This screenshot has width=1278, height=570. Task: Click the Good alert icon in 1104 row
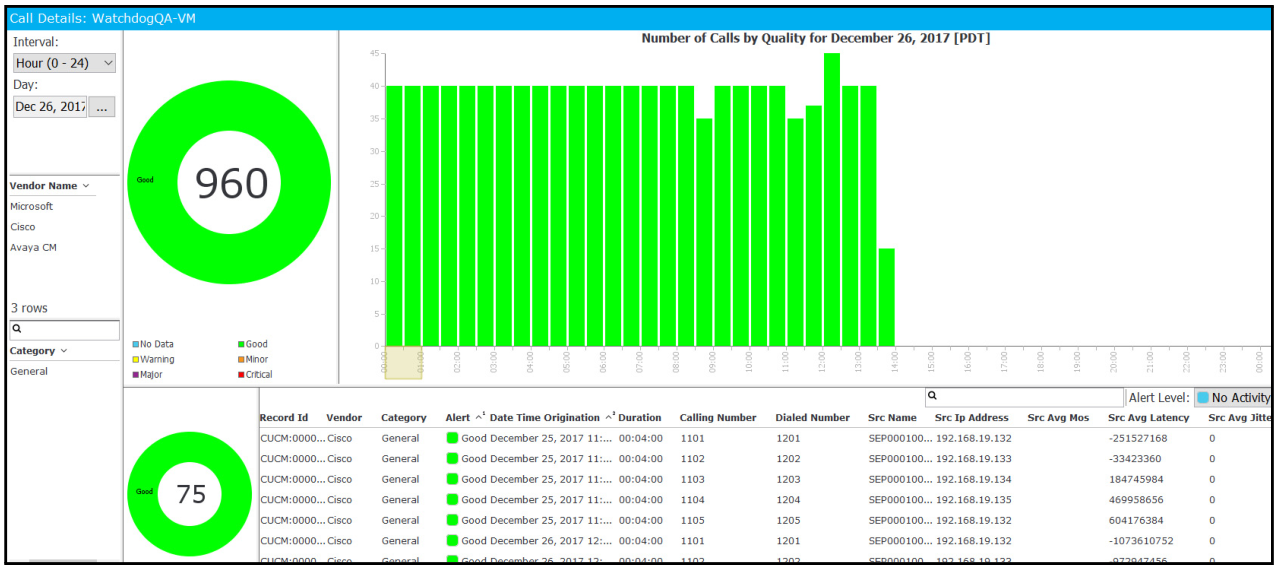(x=452, y=500)
